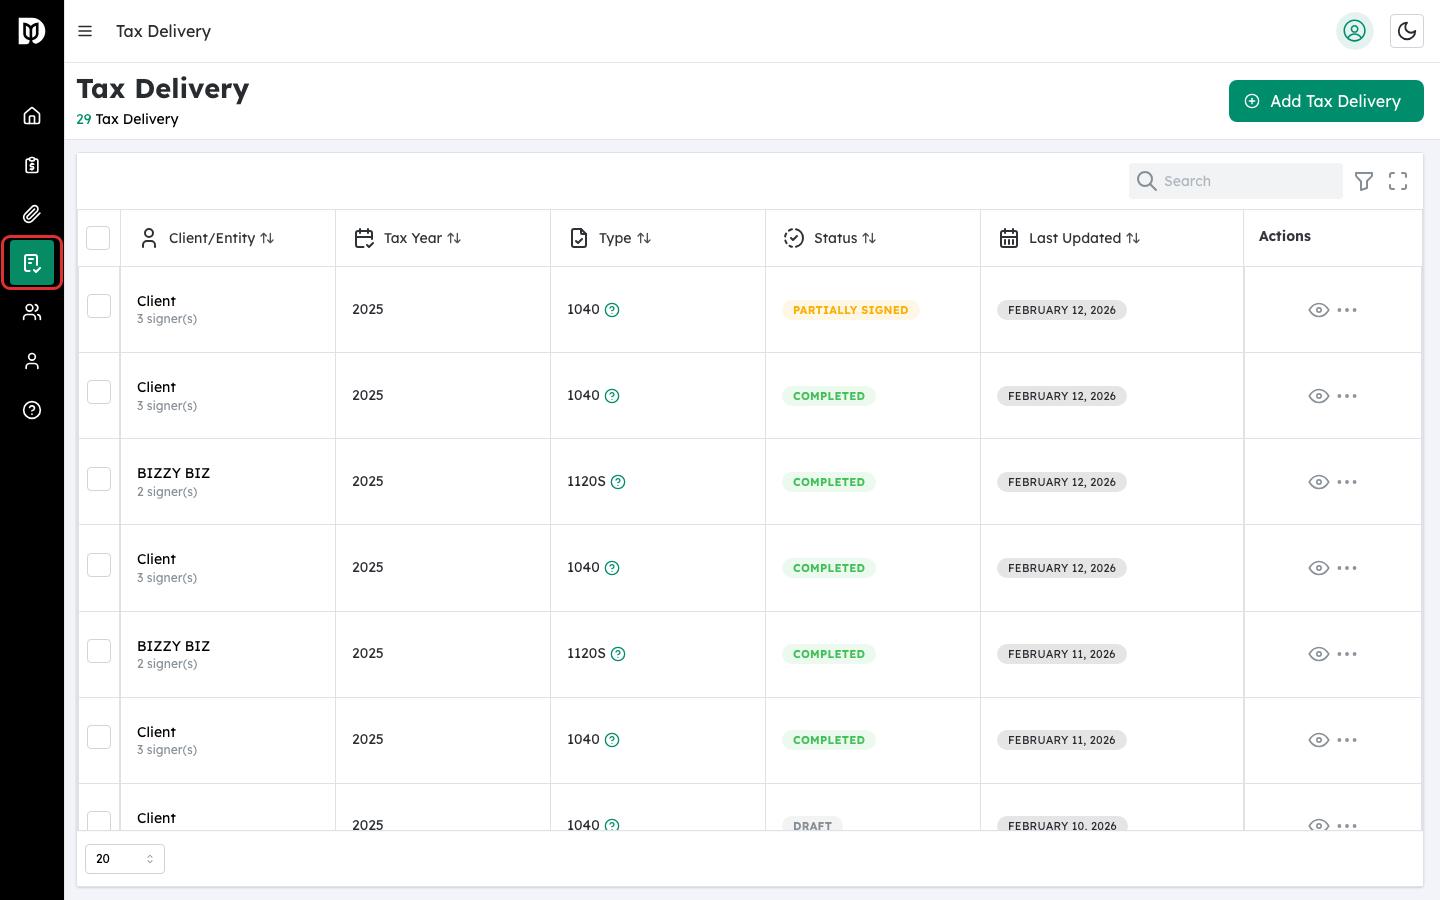Toggle the hamburger sidebar menu
1440x900 pixels.
pyautogui.click(x=85, y=31)
